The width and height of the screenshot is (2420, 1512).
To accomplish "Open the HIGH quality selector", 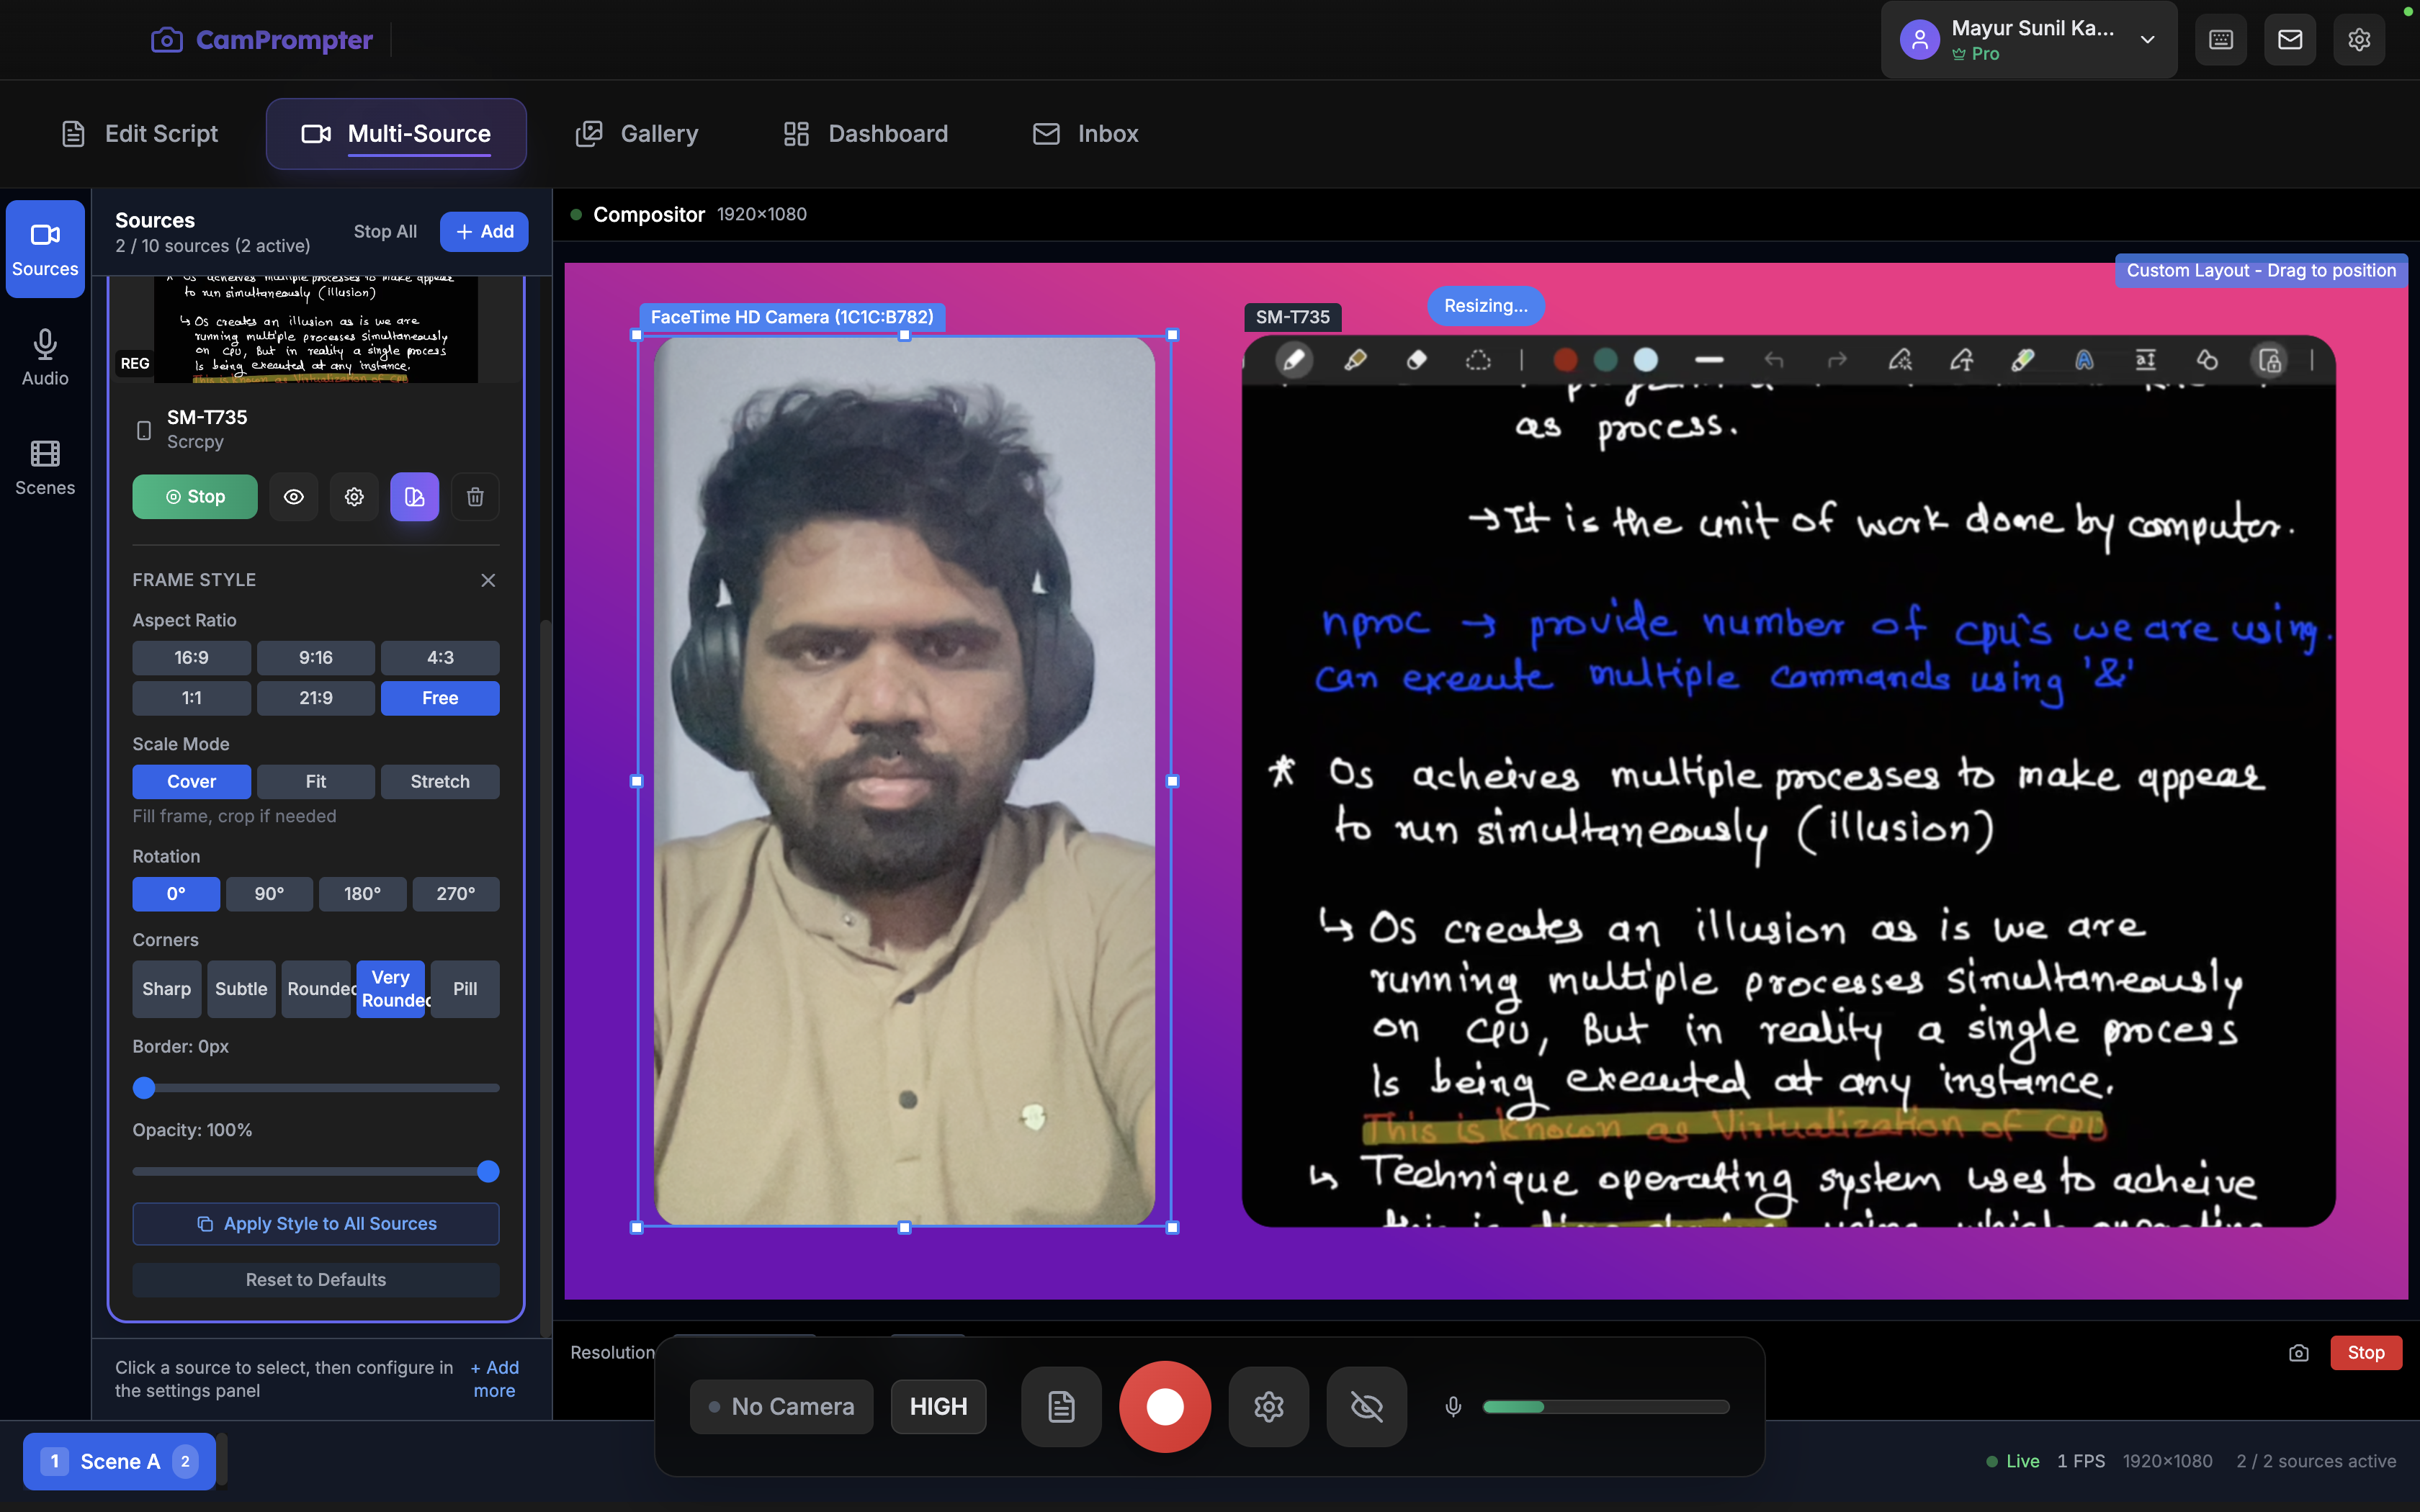I will click(937, 1406).
